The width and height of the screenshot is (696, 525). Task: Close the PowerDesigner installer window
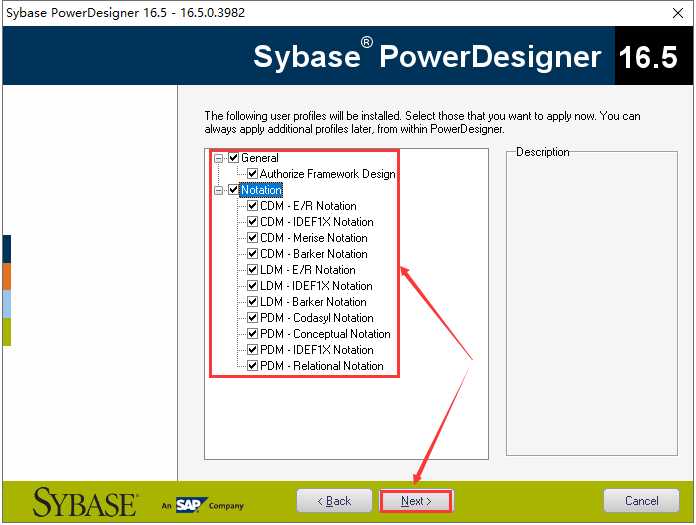678,13
